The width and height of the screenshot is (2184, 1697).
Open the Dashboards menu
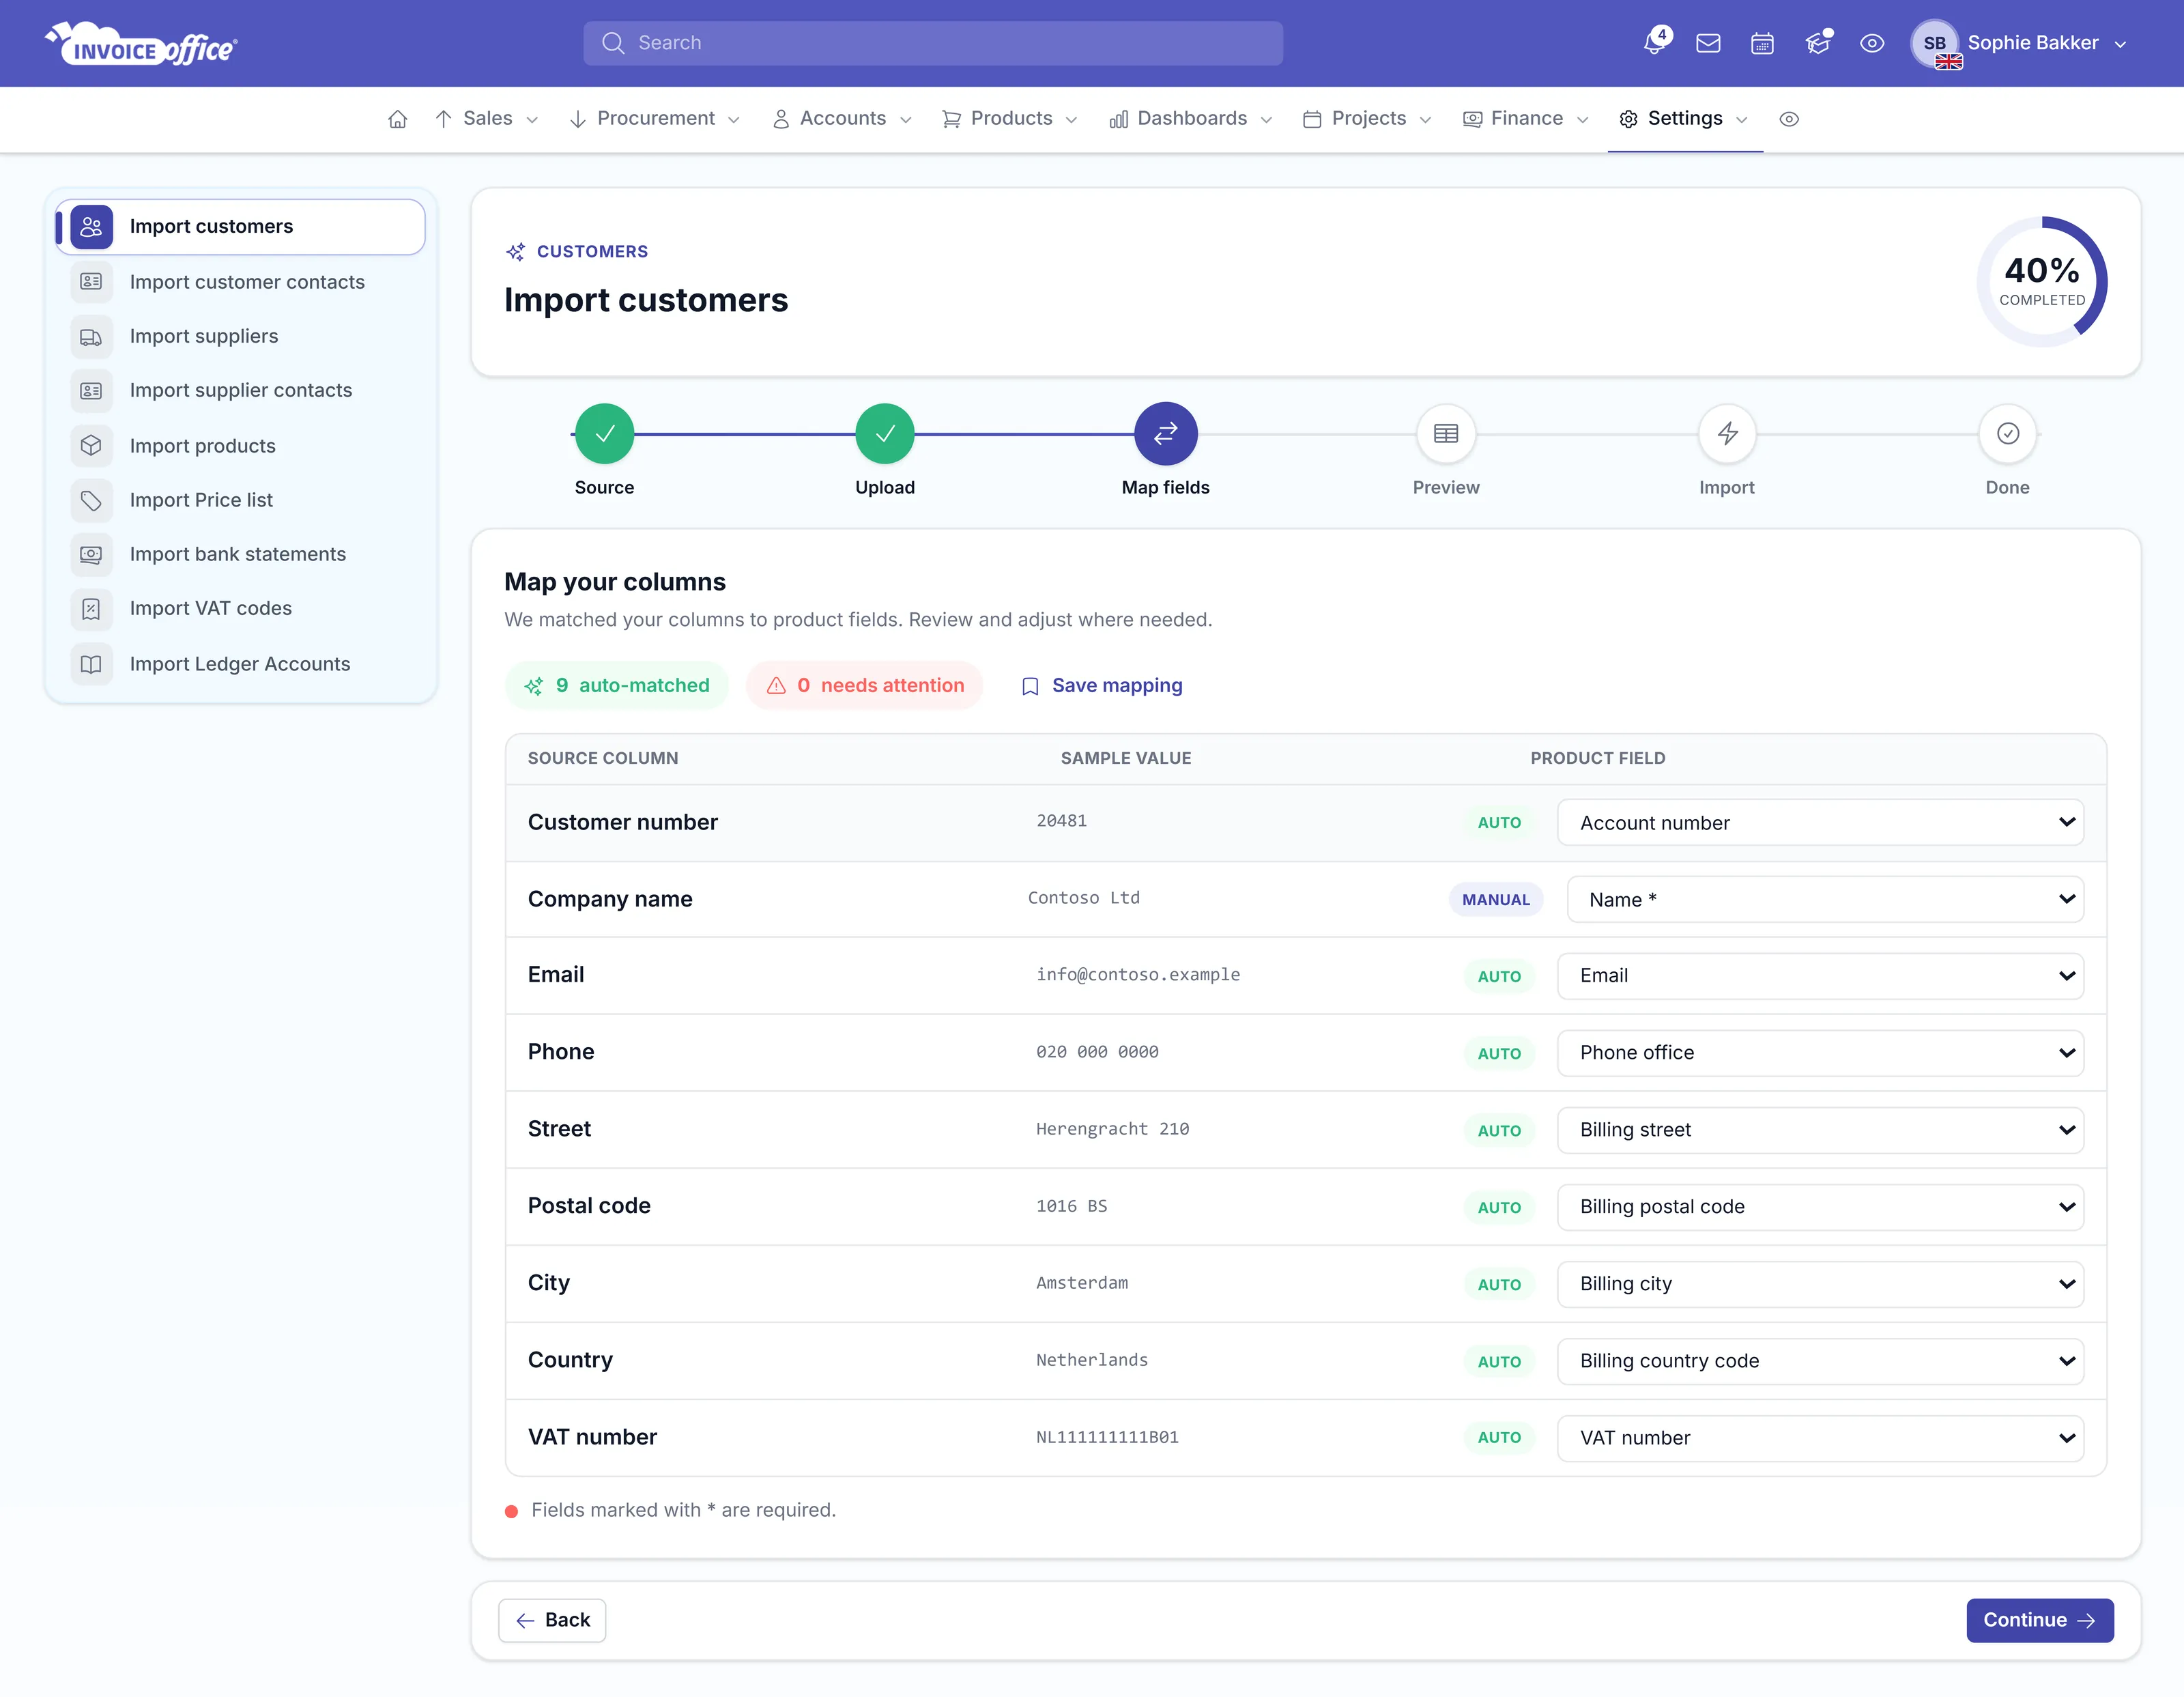[1190, 119]
